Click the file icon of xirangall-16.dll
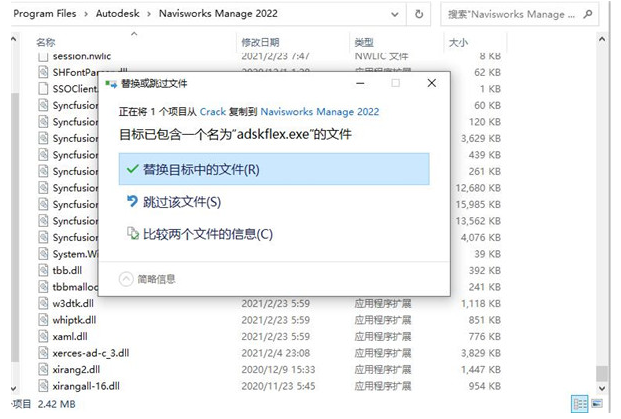 [43, 386]
